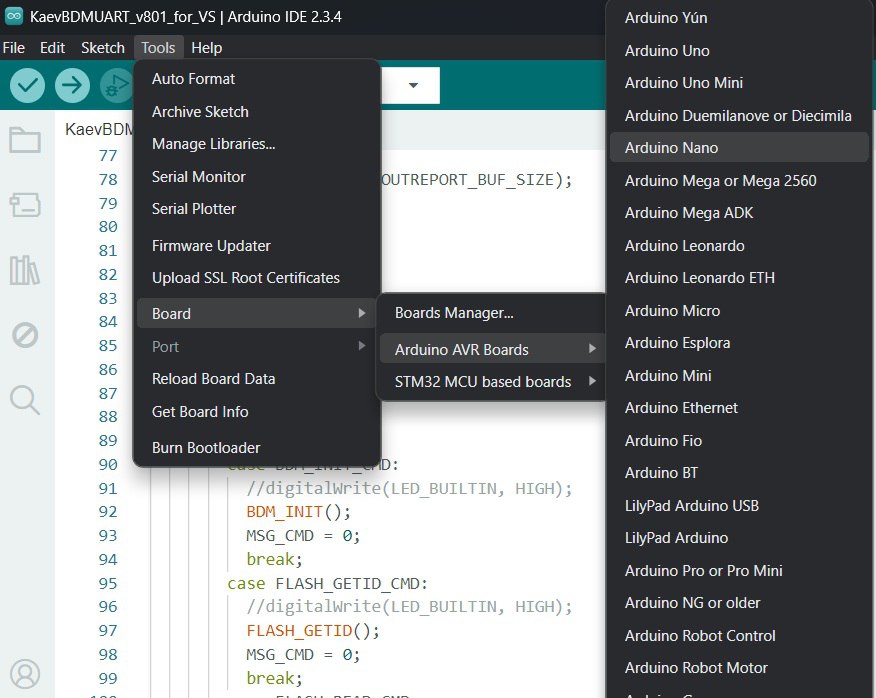This screenshot has height=698, width=876.
Task: Open the Help menu
Action: click(x=207, y=48)
